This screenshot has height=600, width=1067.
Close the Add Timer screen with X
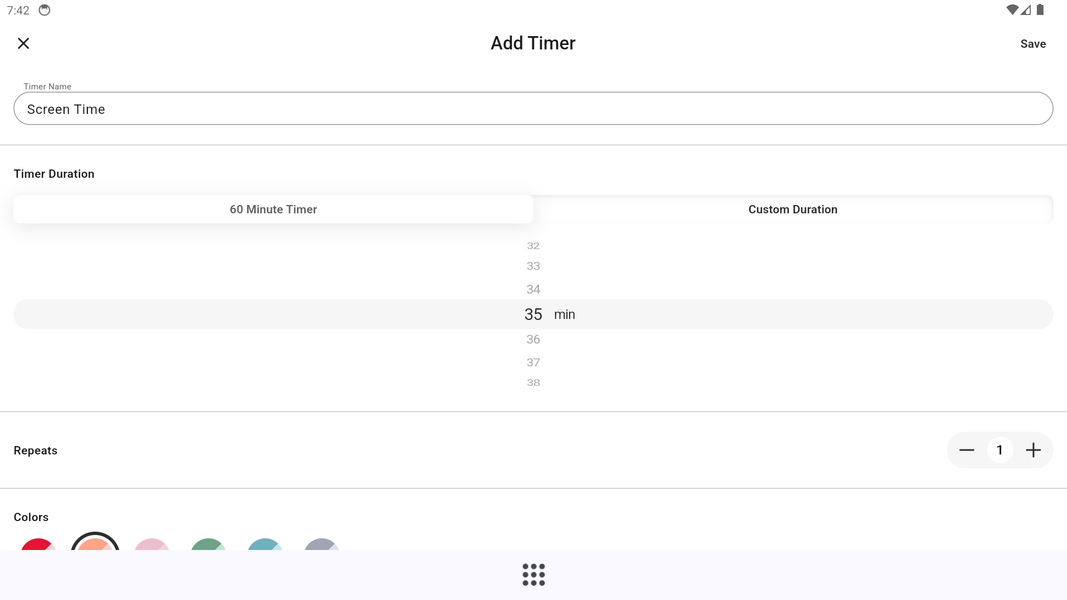pyautogui.click(x=23, y=44)
